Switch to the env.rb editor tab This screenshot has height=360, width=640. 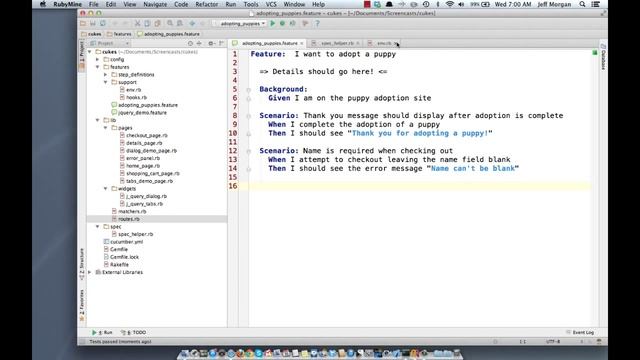(x=384, y=43)
